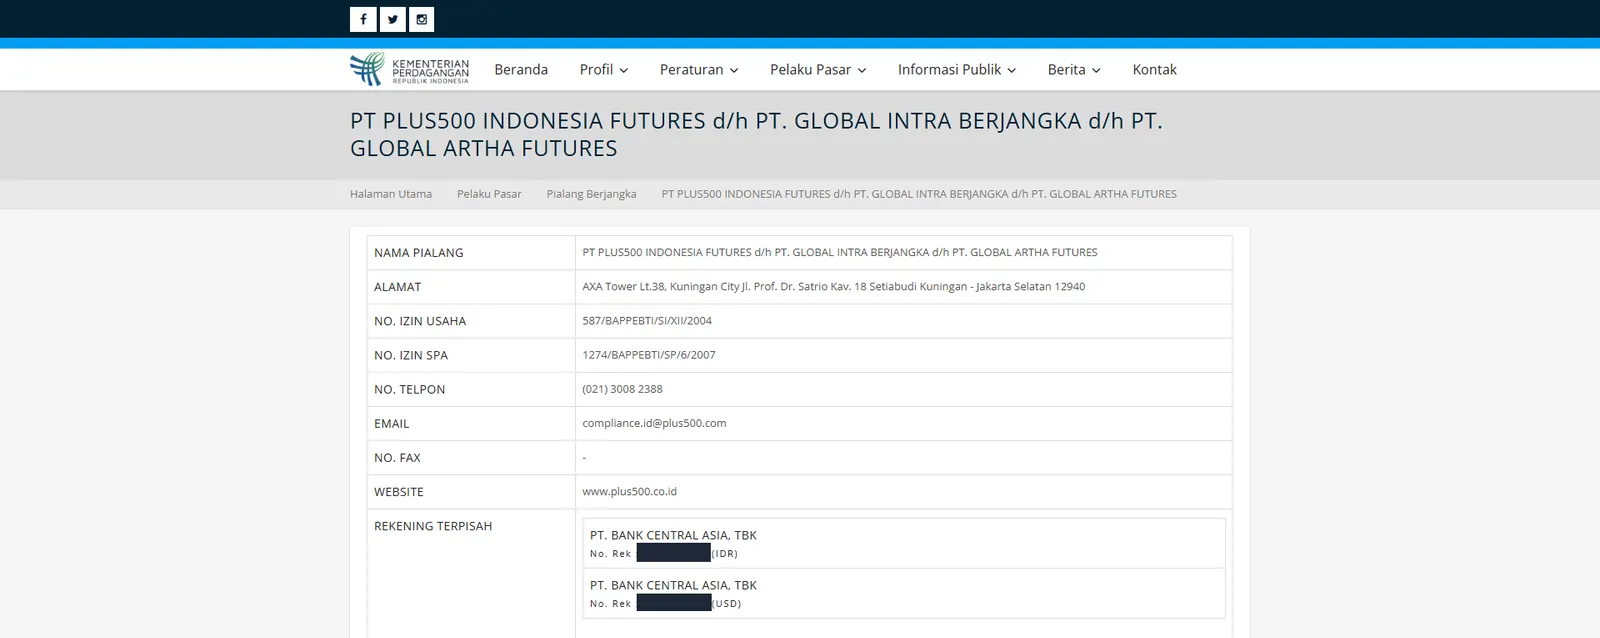The height and width of the screenshot is (638, 1600).
Task: Click the NO. IZIN SPA label
Action: [411, 355]
